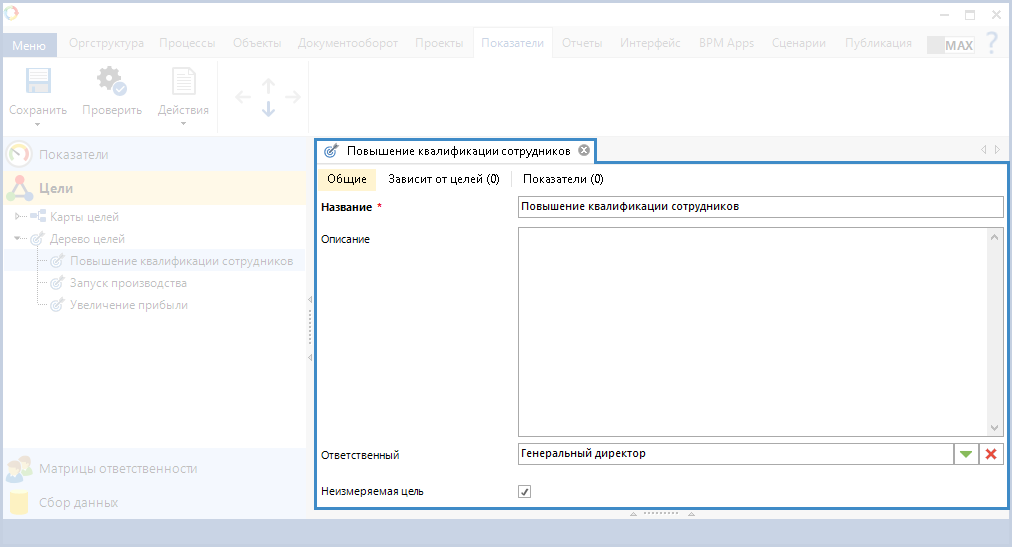This screenshot has width=1012, height=547.
Task: Click the help question mark icon
Action: click(991, 43)
